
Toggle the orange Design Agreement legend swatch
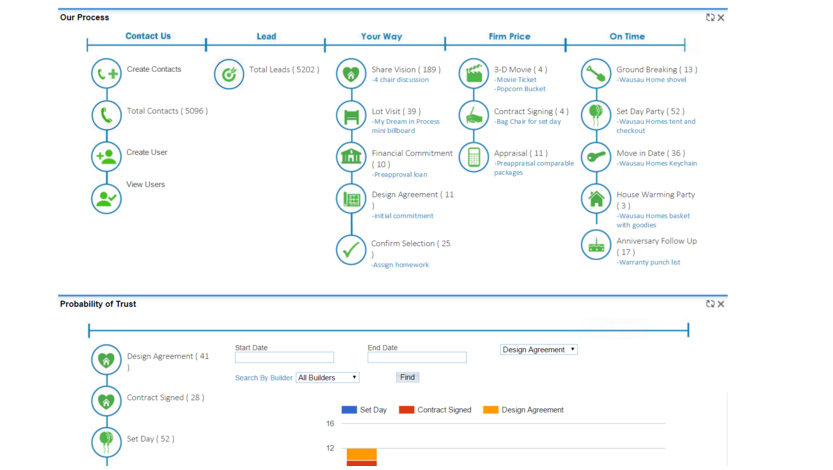point(490,409)
